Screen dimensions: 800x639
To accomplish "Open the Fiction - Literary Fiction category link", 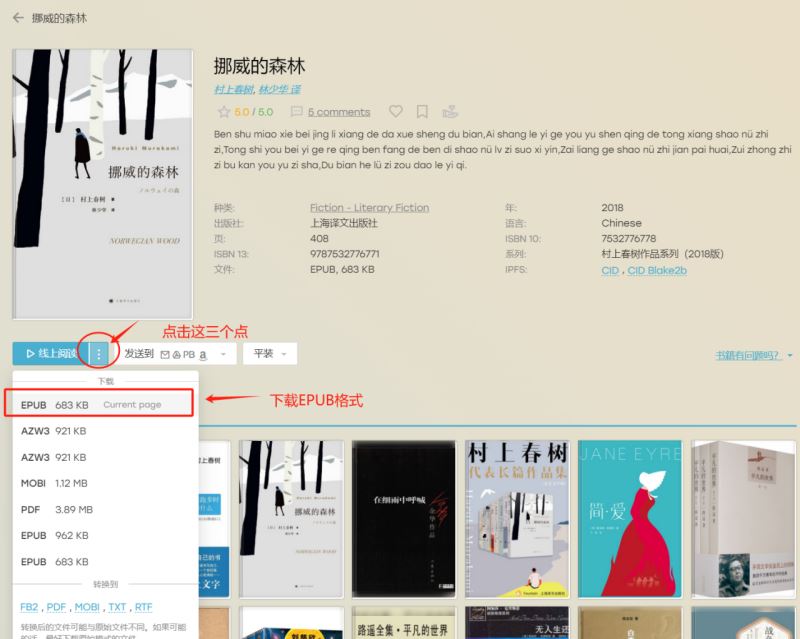I will (x=369, y=208).
